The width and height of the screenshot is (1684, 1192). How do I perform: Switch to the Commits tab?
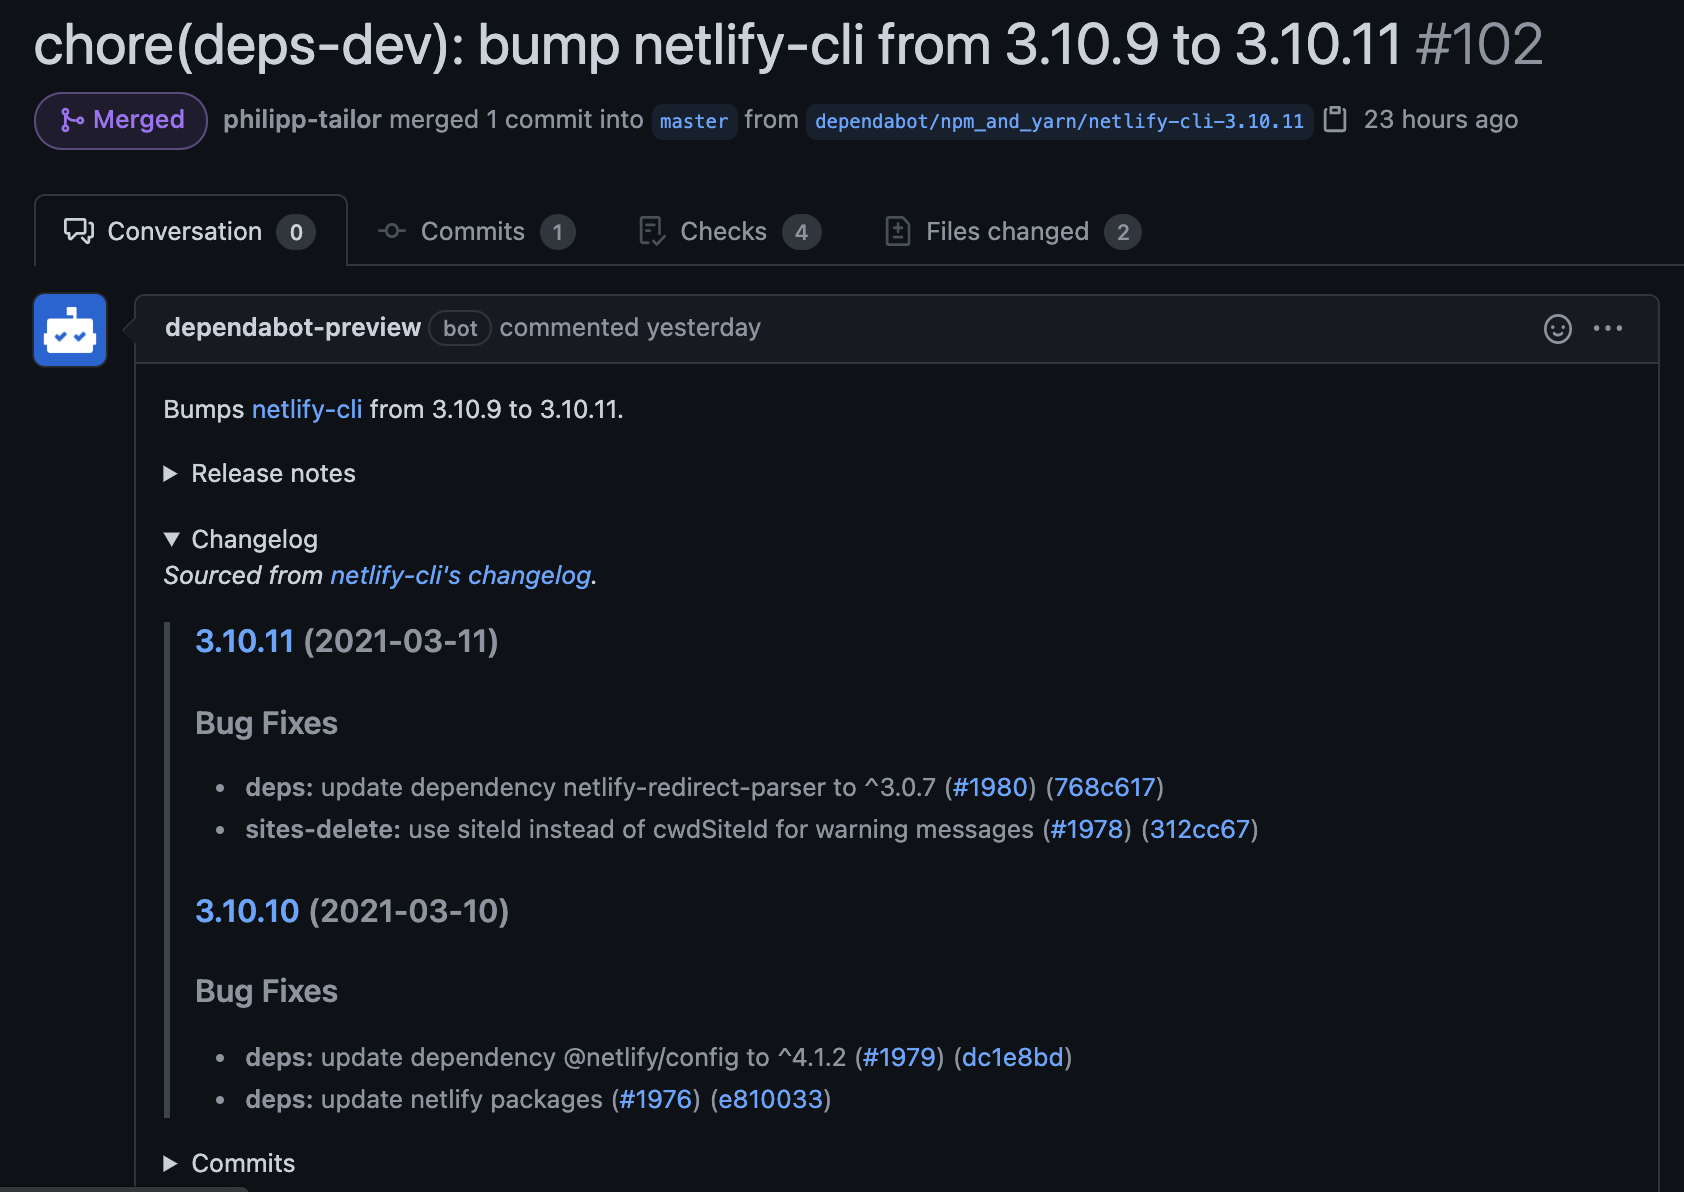[476, 231]
